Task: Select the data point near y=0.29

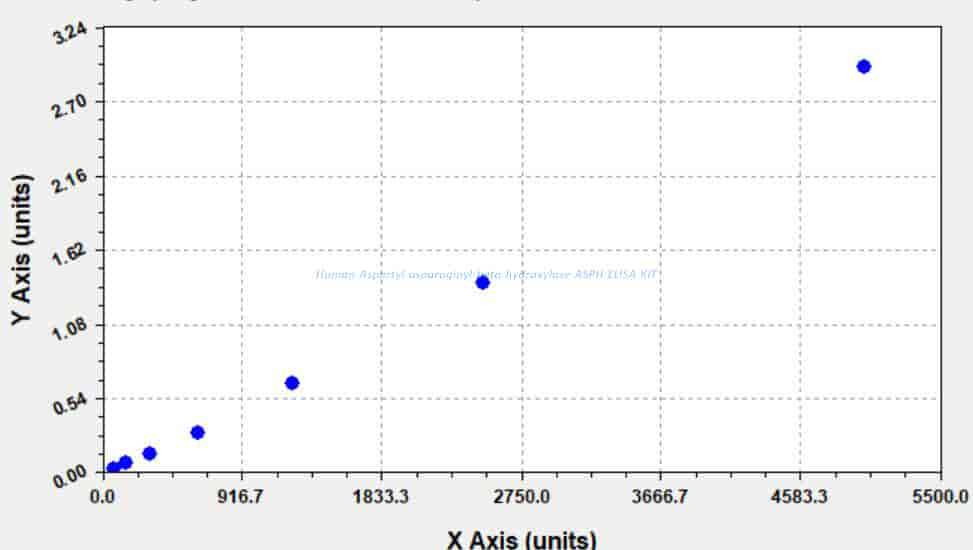Action: [x=197, y=432]
